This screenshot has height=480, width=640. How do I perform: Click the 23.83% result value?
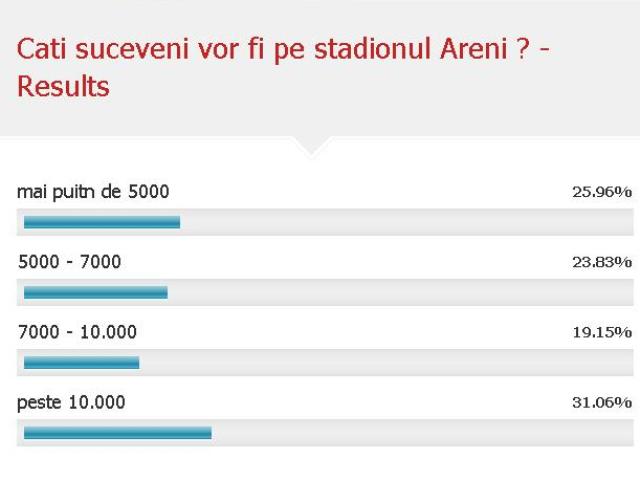pyautogui.click(x=602, y=262)
